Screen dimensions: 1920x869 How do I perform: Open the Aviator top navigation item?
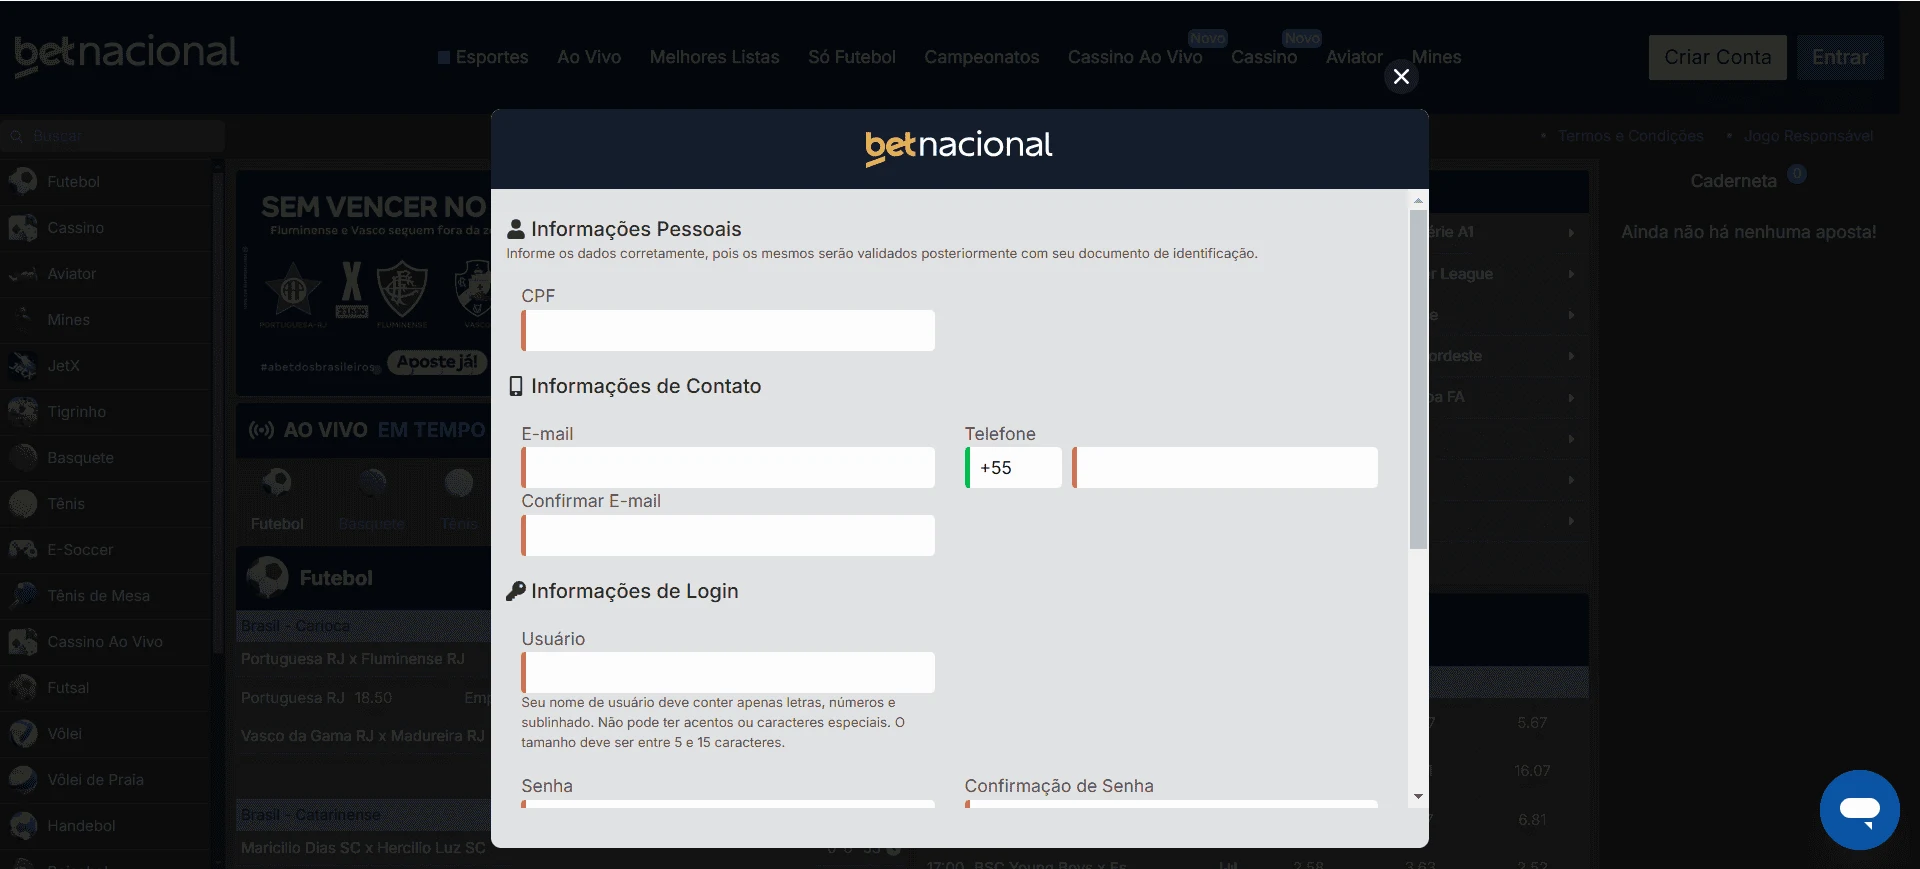1354,57
